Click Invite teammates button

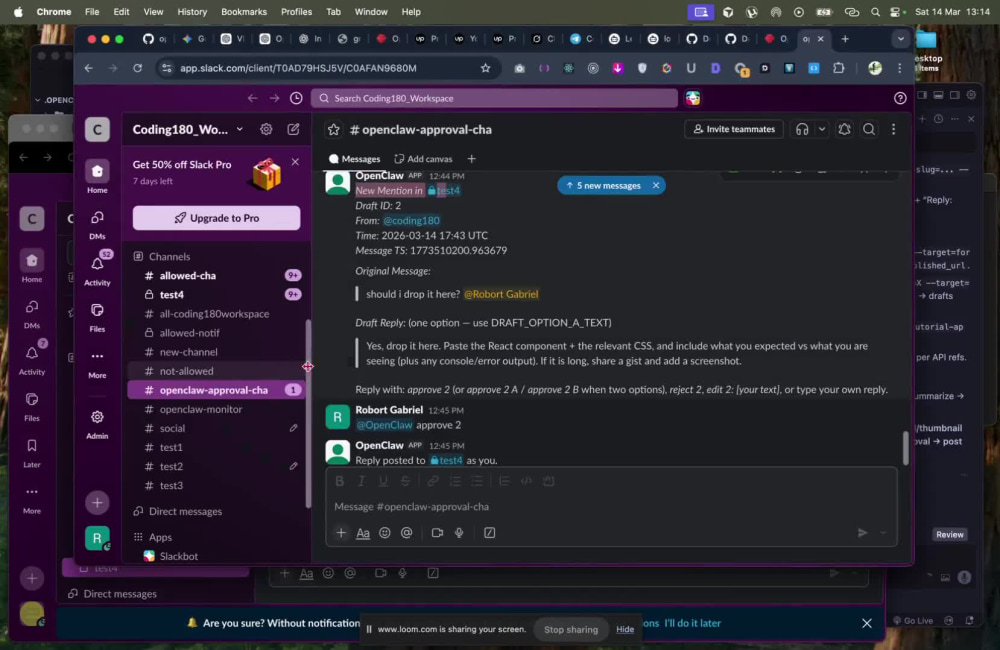click(733, 129)
